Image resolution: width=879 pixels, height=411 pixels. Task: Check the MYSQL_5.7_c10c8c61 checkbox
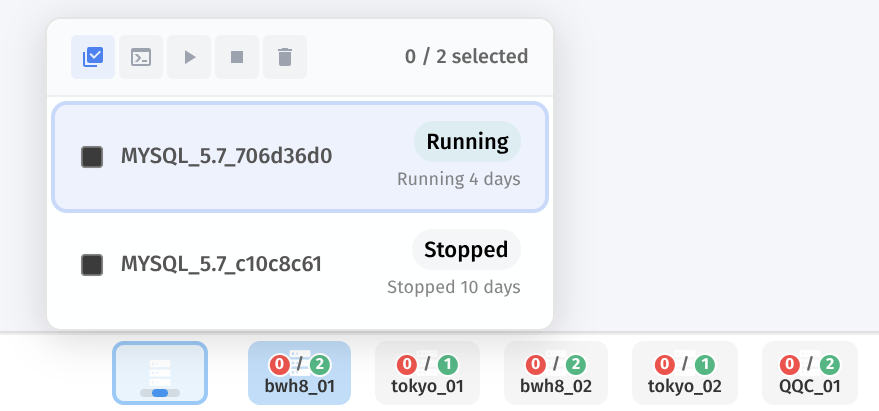click(x=92, y=265)
